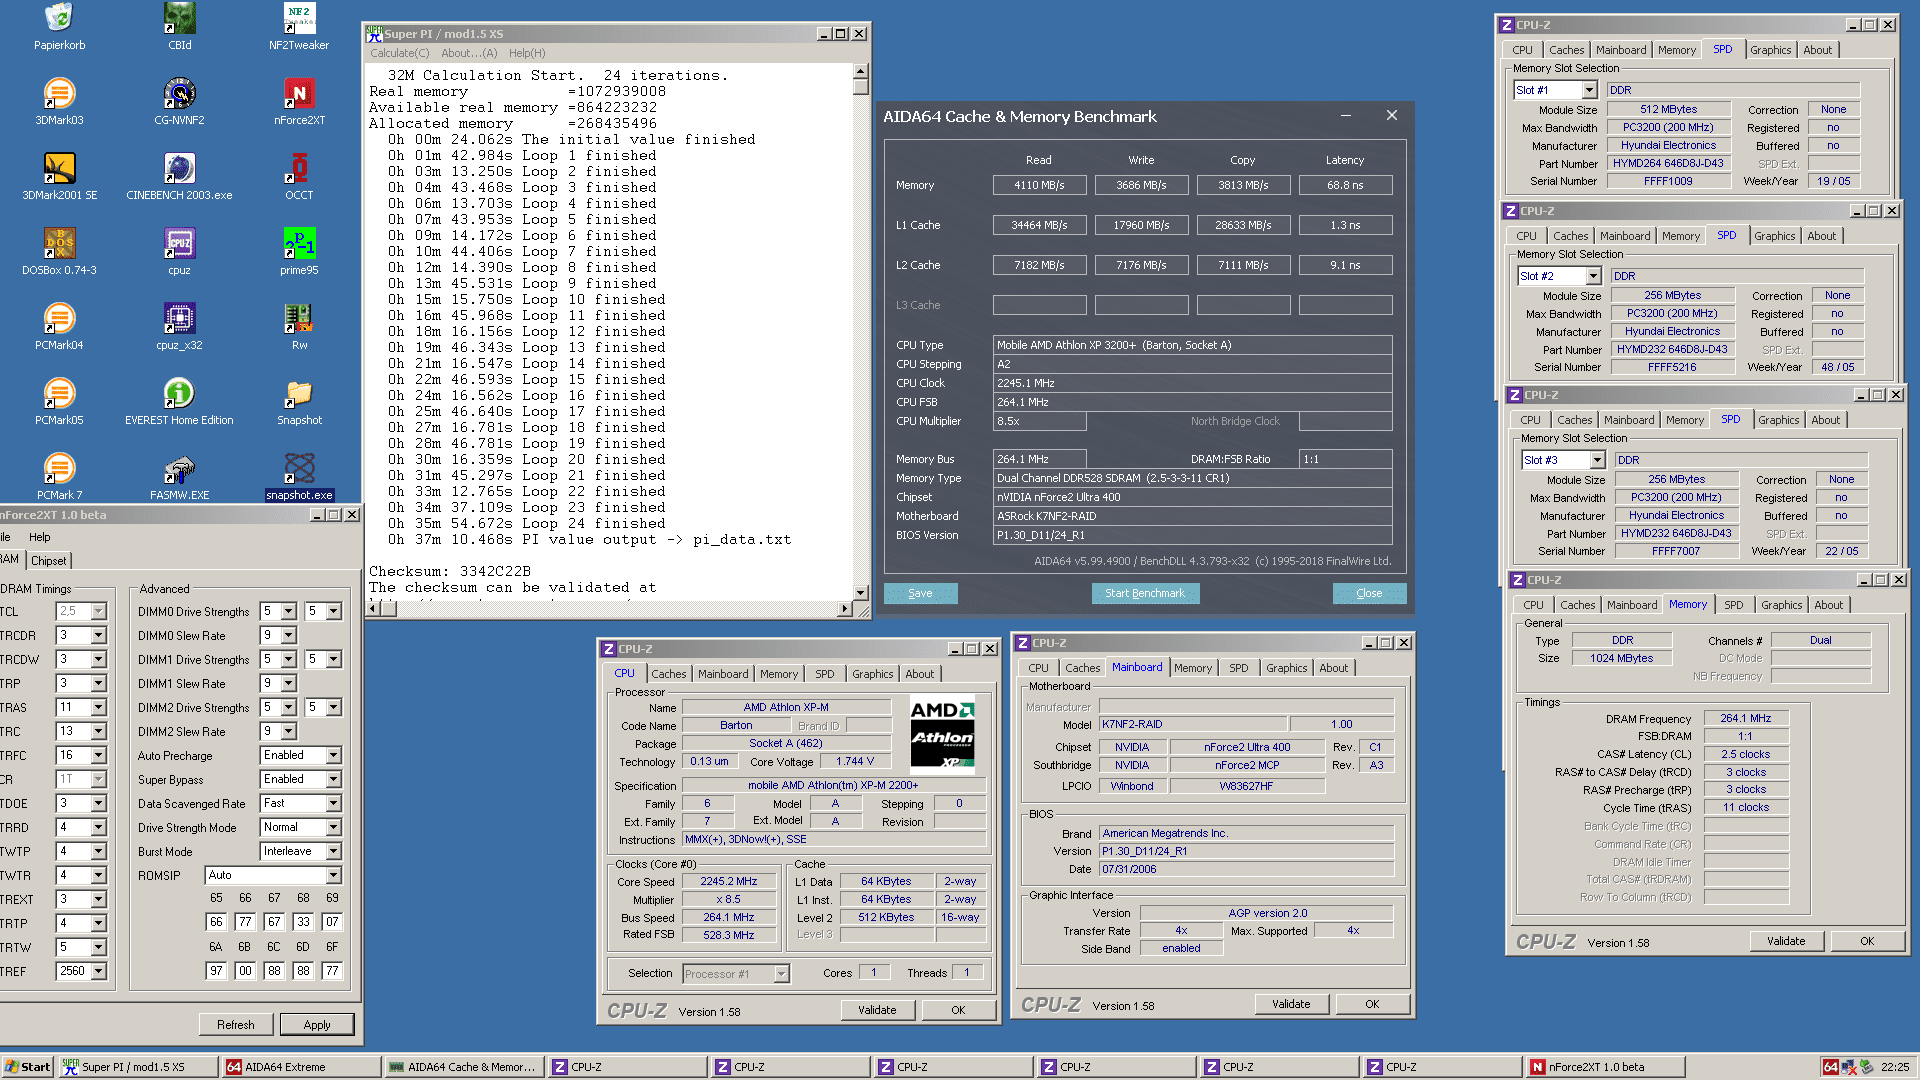
Task: Open the FASMW.EXE desktop icon
Action: [180, 476]
